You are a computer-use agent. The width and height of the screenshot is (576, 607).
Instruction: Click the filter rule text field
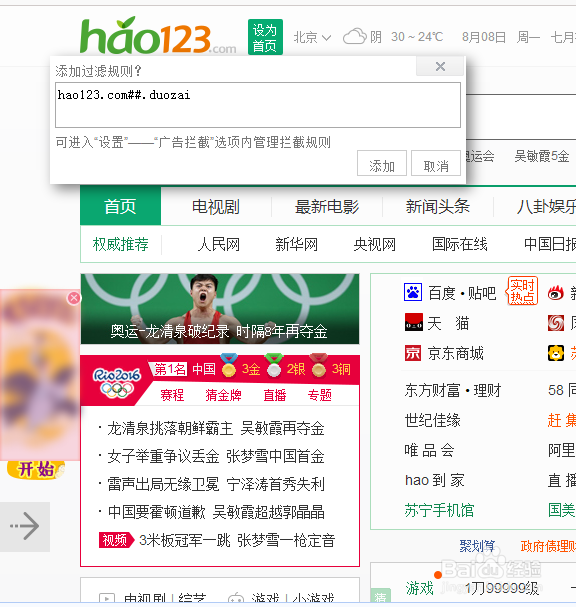pos(258,105)
